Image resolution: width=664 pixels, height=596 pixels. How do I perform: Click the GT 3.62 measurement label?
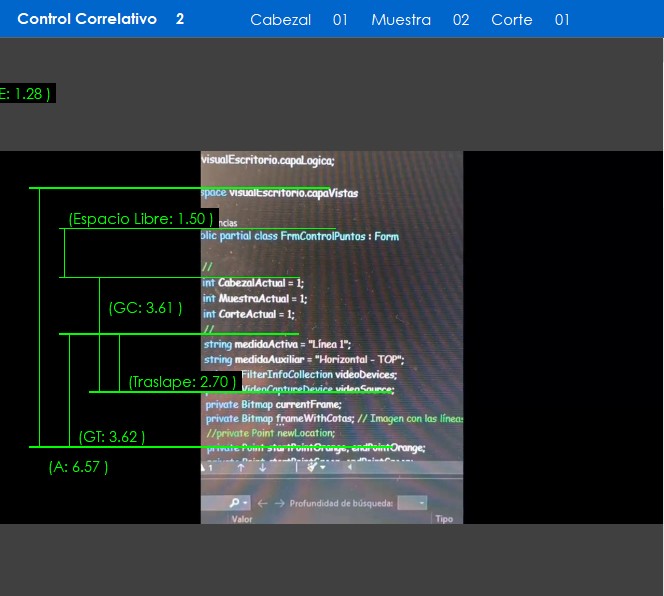click(x=111, y=436)
